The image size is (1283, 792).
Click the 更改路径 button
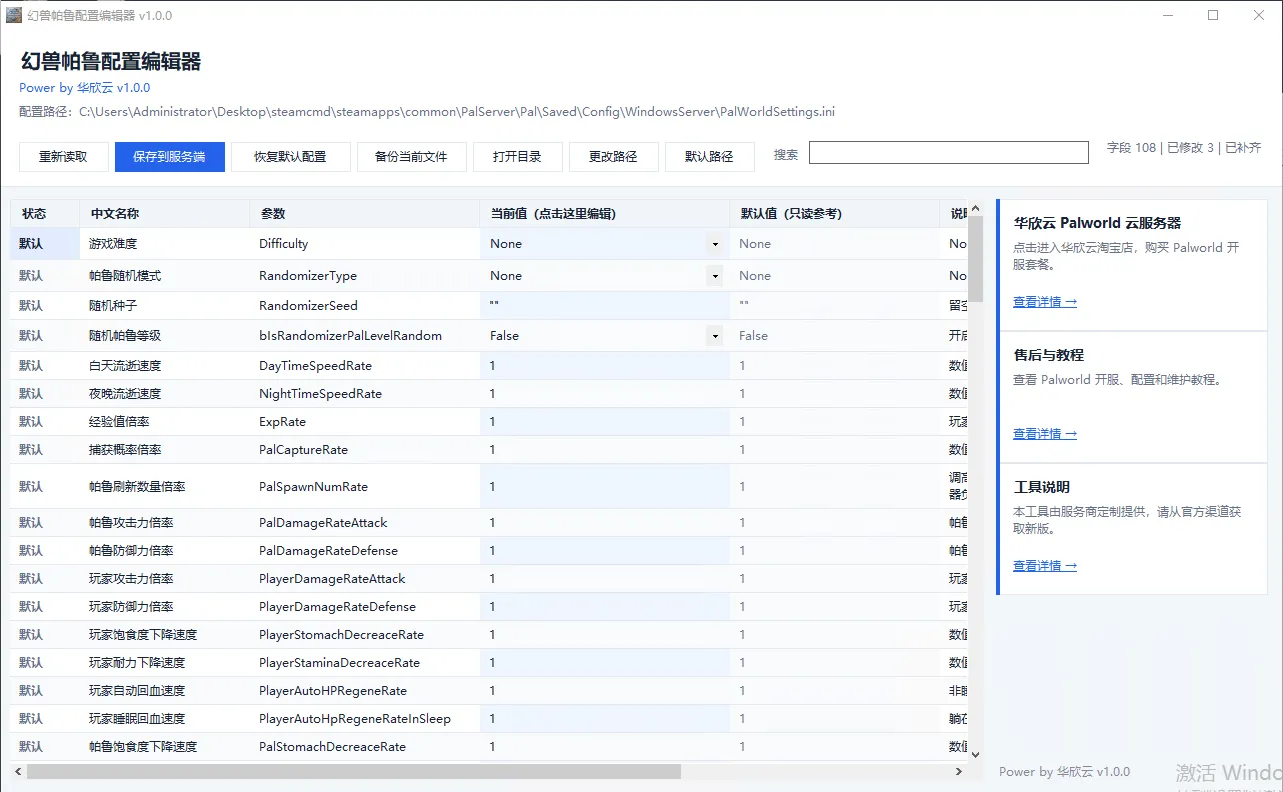click(x=613, y=157)
